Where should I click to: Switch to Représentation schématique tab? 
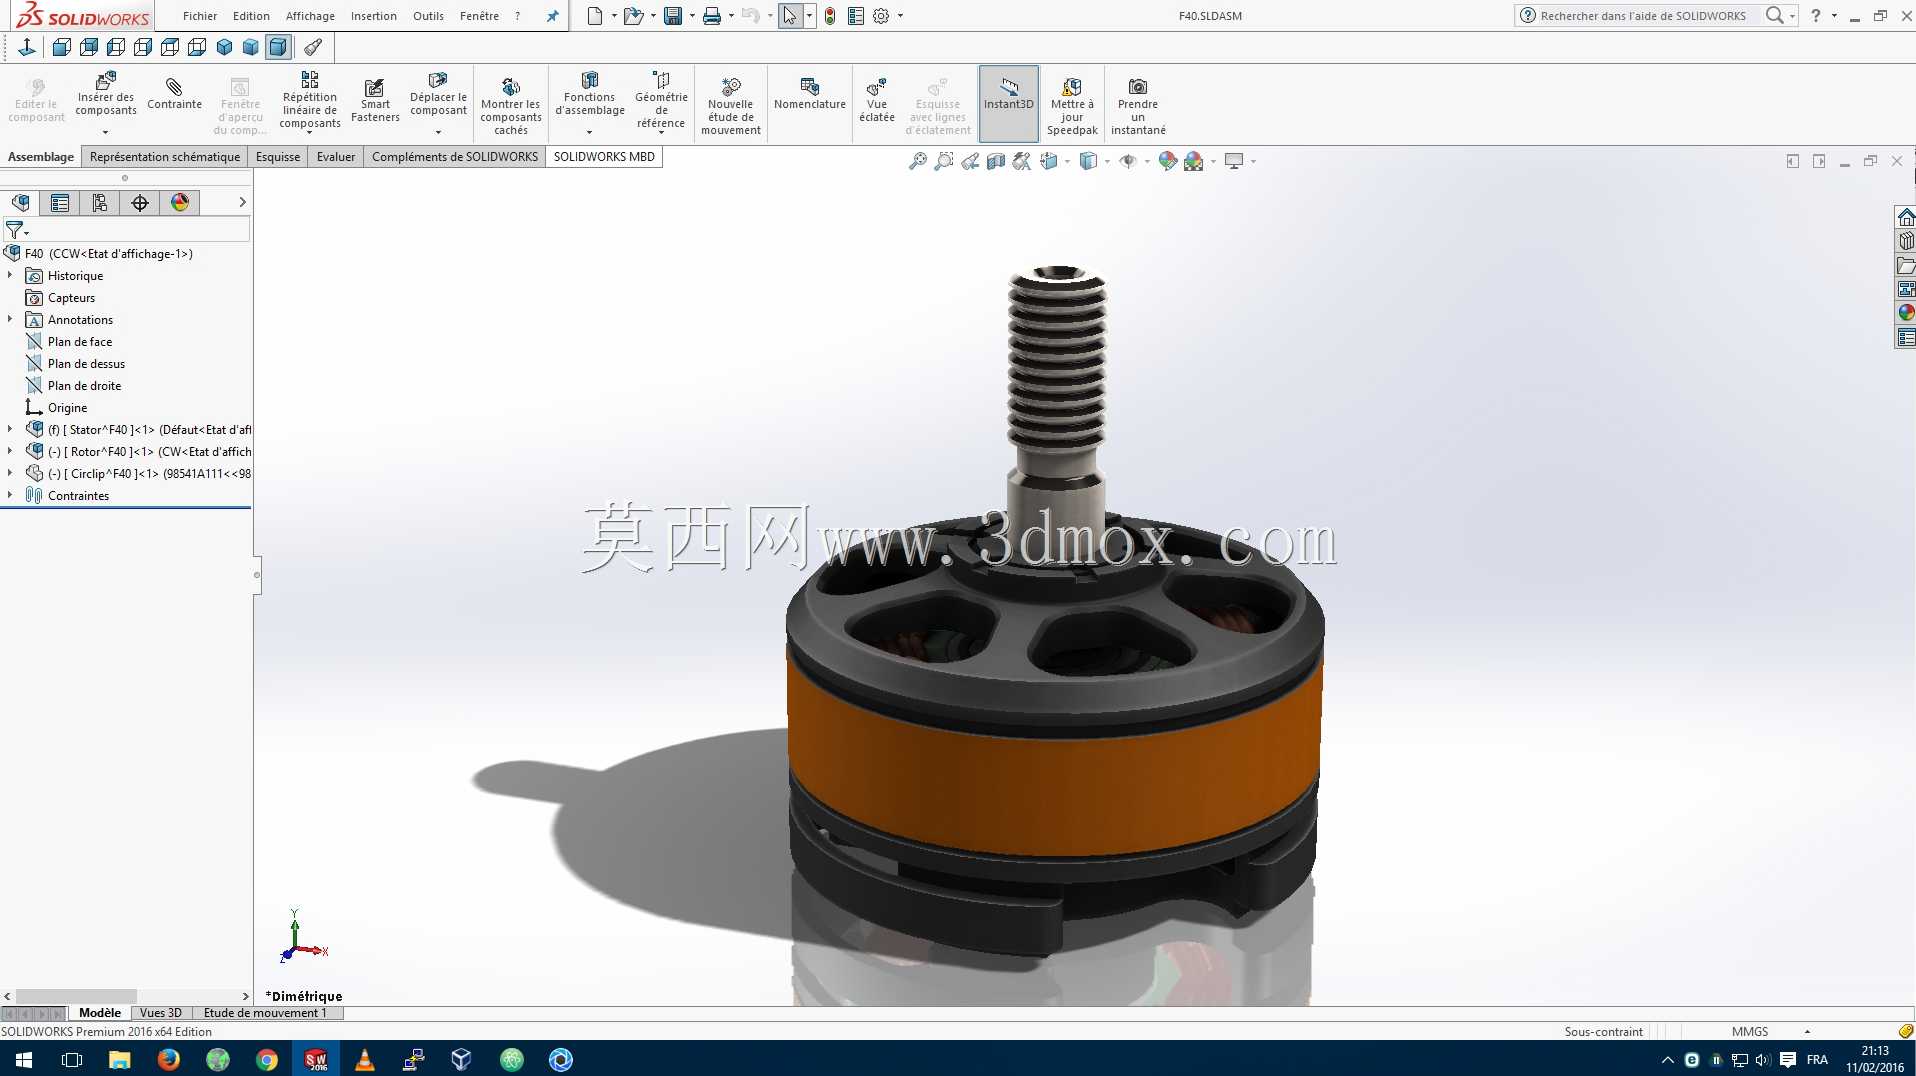165,157
